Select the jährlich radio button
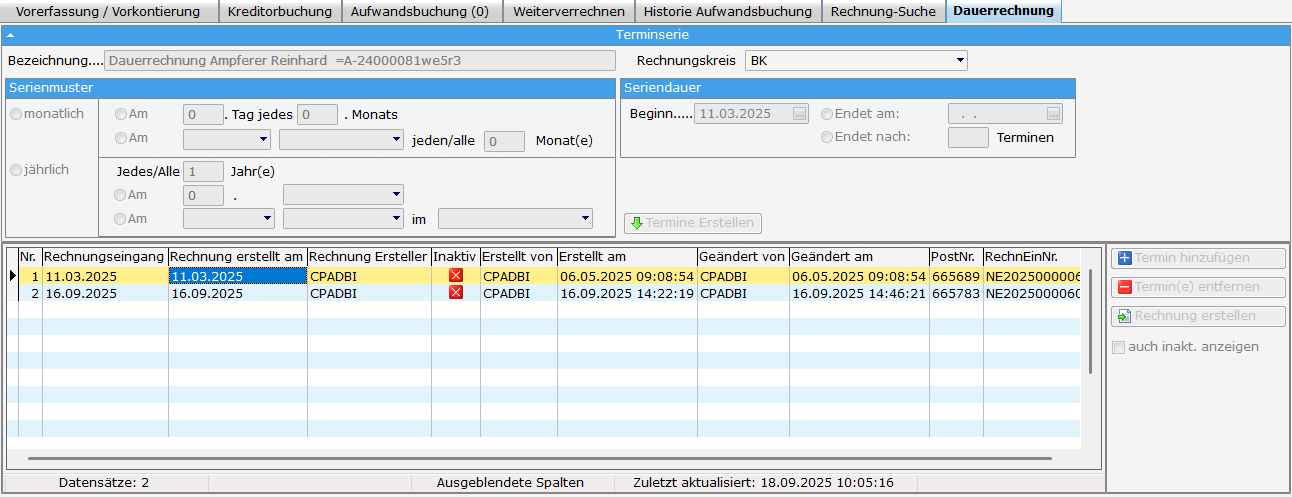Screen dimensions: 1292x497 pyautogui.click(x=16, y=170)
